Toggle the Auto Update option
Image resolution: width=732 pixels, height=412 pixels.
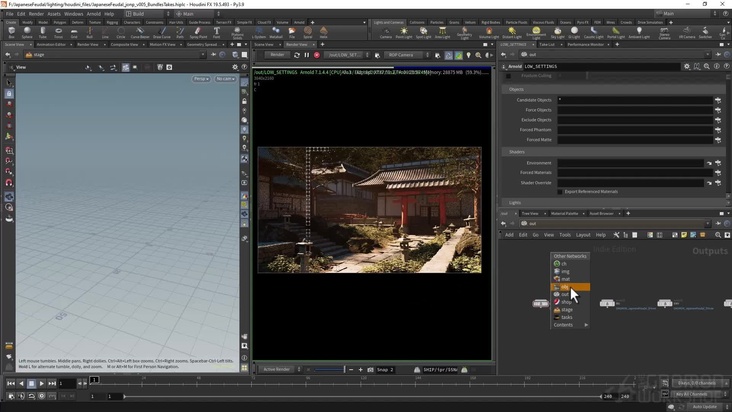pos(704,406)
